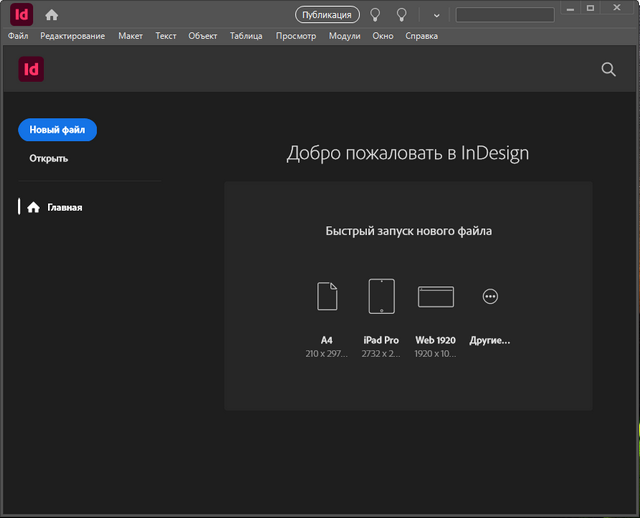Screen dimensions: 640x518
Task: Open the workspace switcher dropdown arrow
Action: [x=436, y=16]
